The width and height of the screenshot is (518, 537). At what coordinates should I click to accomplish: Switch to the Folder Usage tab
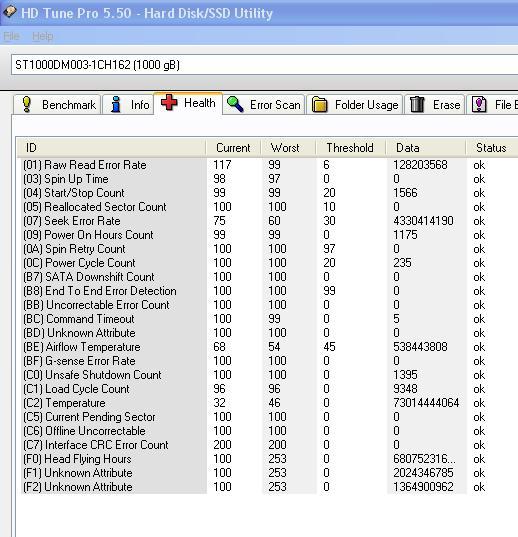click(x=354, y=104)
